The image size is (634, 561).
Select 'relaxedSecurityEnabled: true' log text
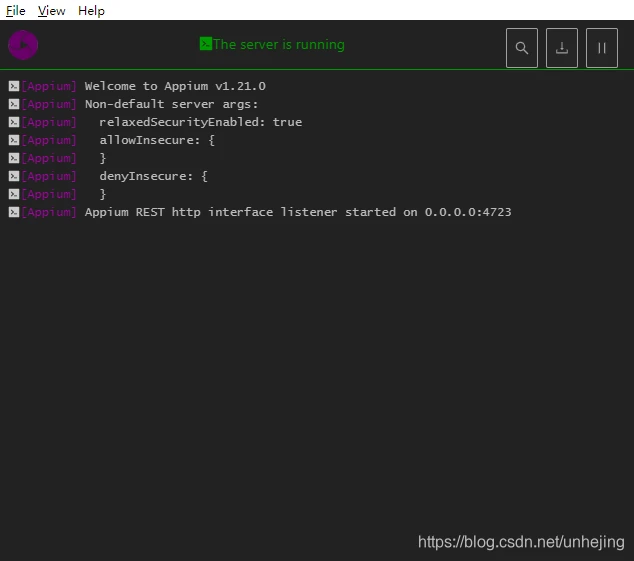tap(201, 122)
